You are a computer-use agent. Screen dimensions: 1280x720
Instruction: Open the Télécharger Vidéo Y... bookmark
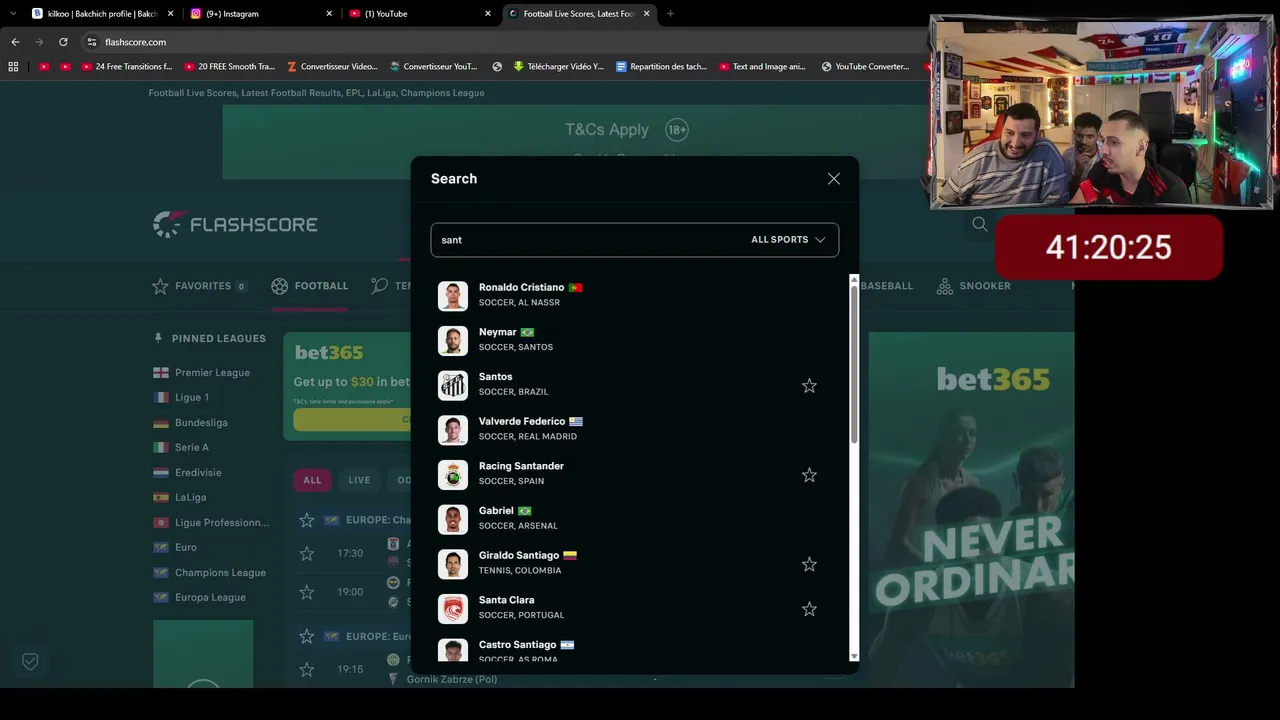[x=558, y=67]
